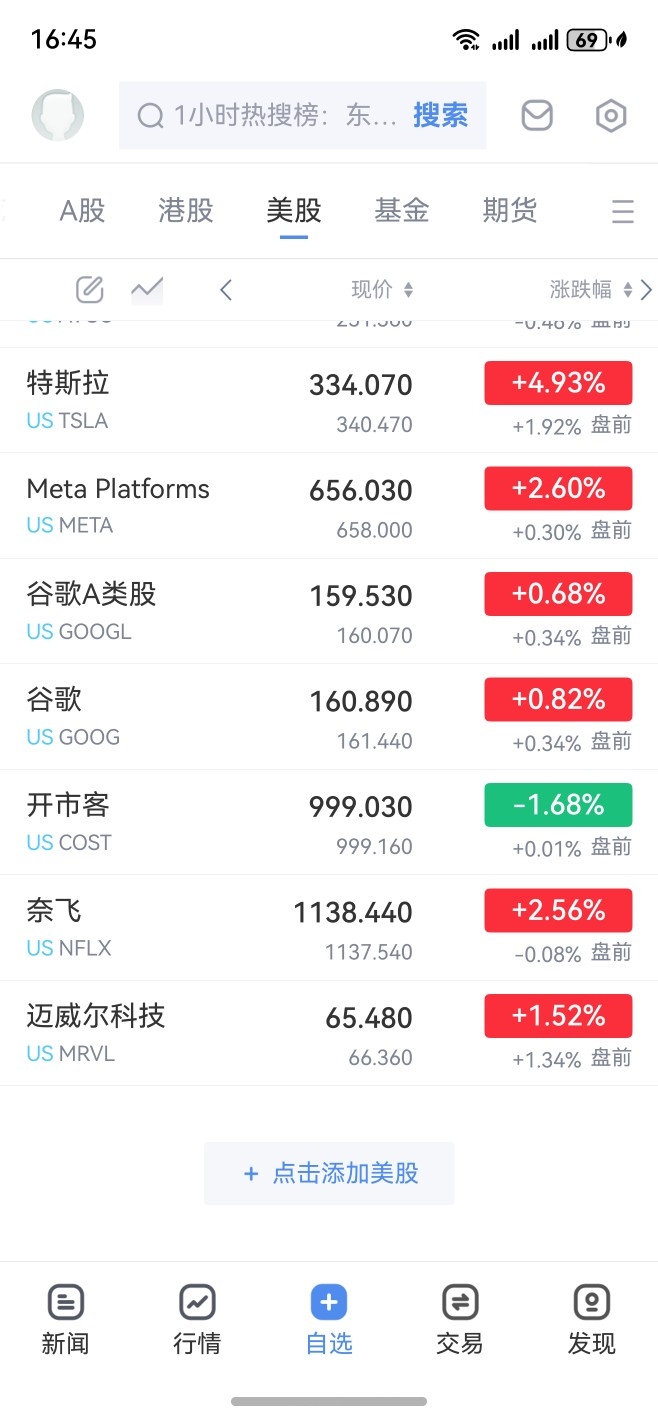The image size is (658, 1416).
Task: Open the 交易 trade icon
Action: [460, 1320]
